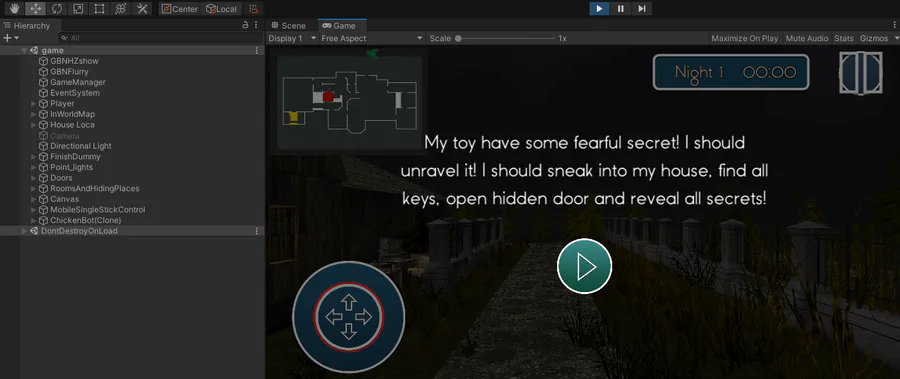Select the Scale tool

[x=78, y=9]
